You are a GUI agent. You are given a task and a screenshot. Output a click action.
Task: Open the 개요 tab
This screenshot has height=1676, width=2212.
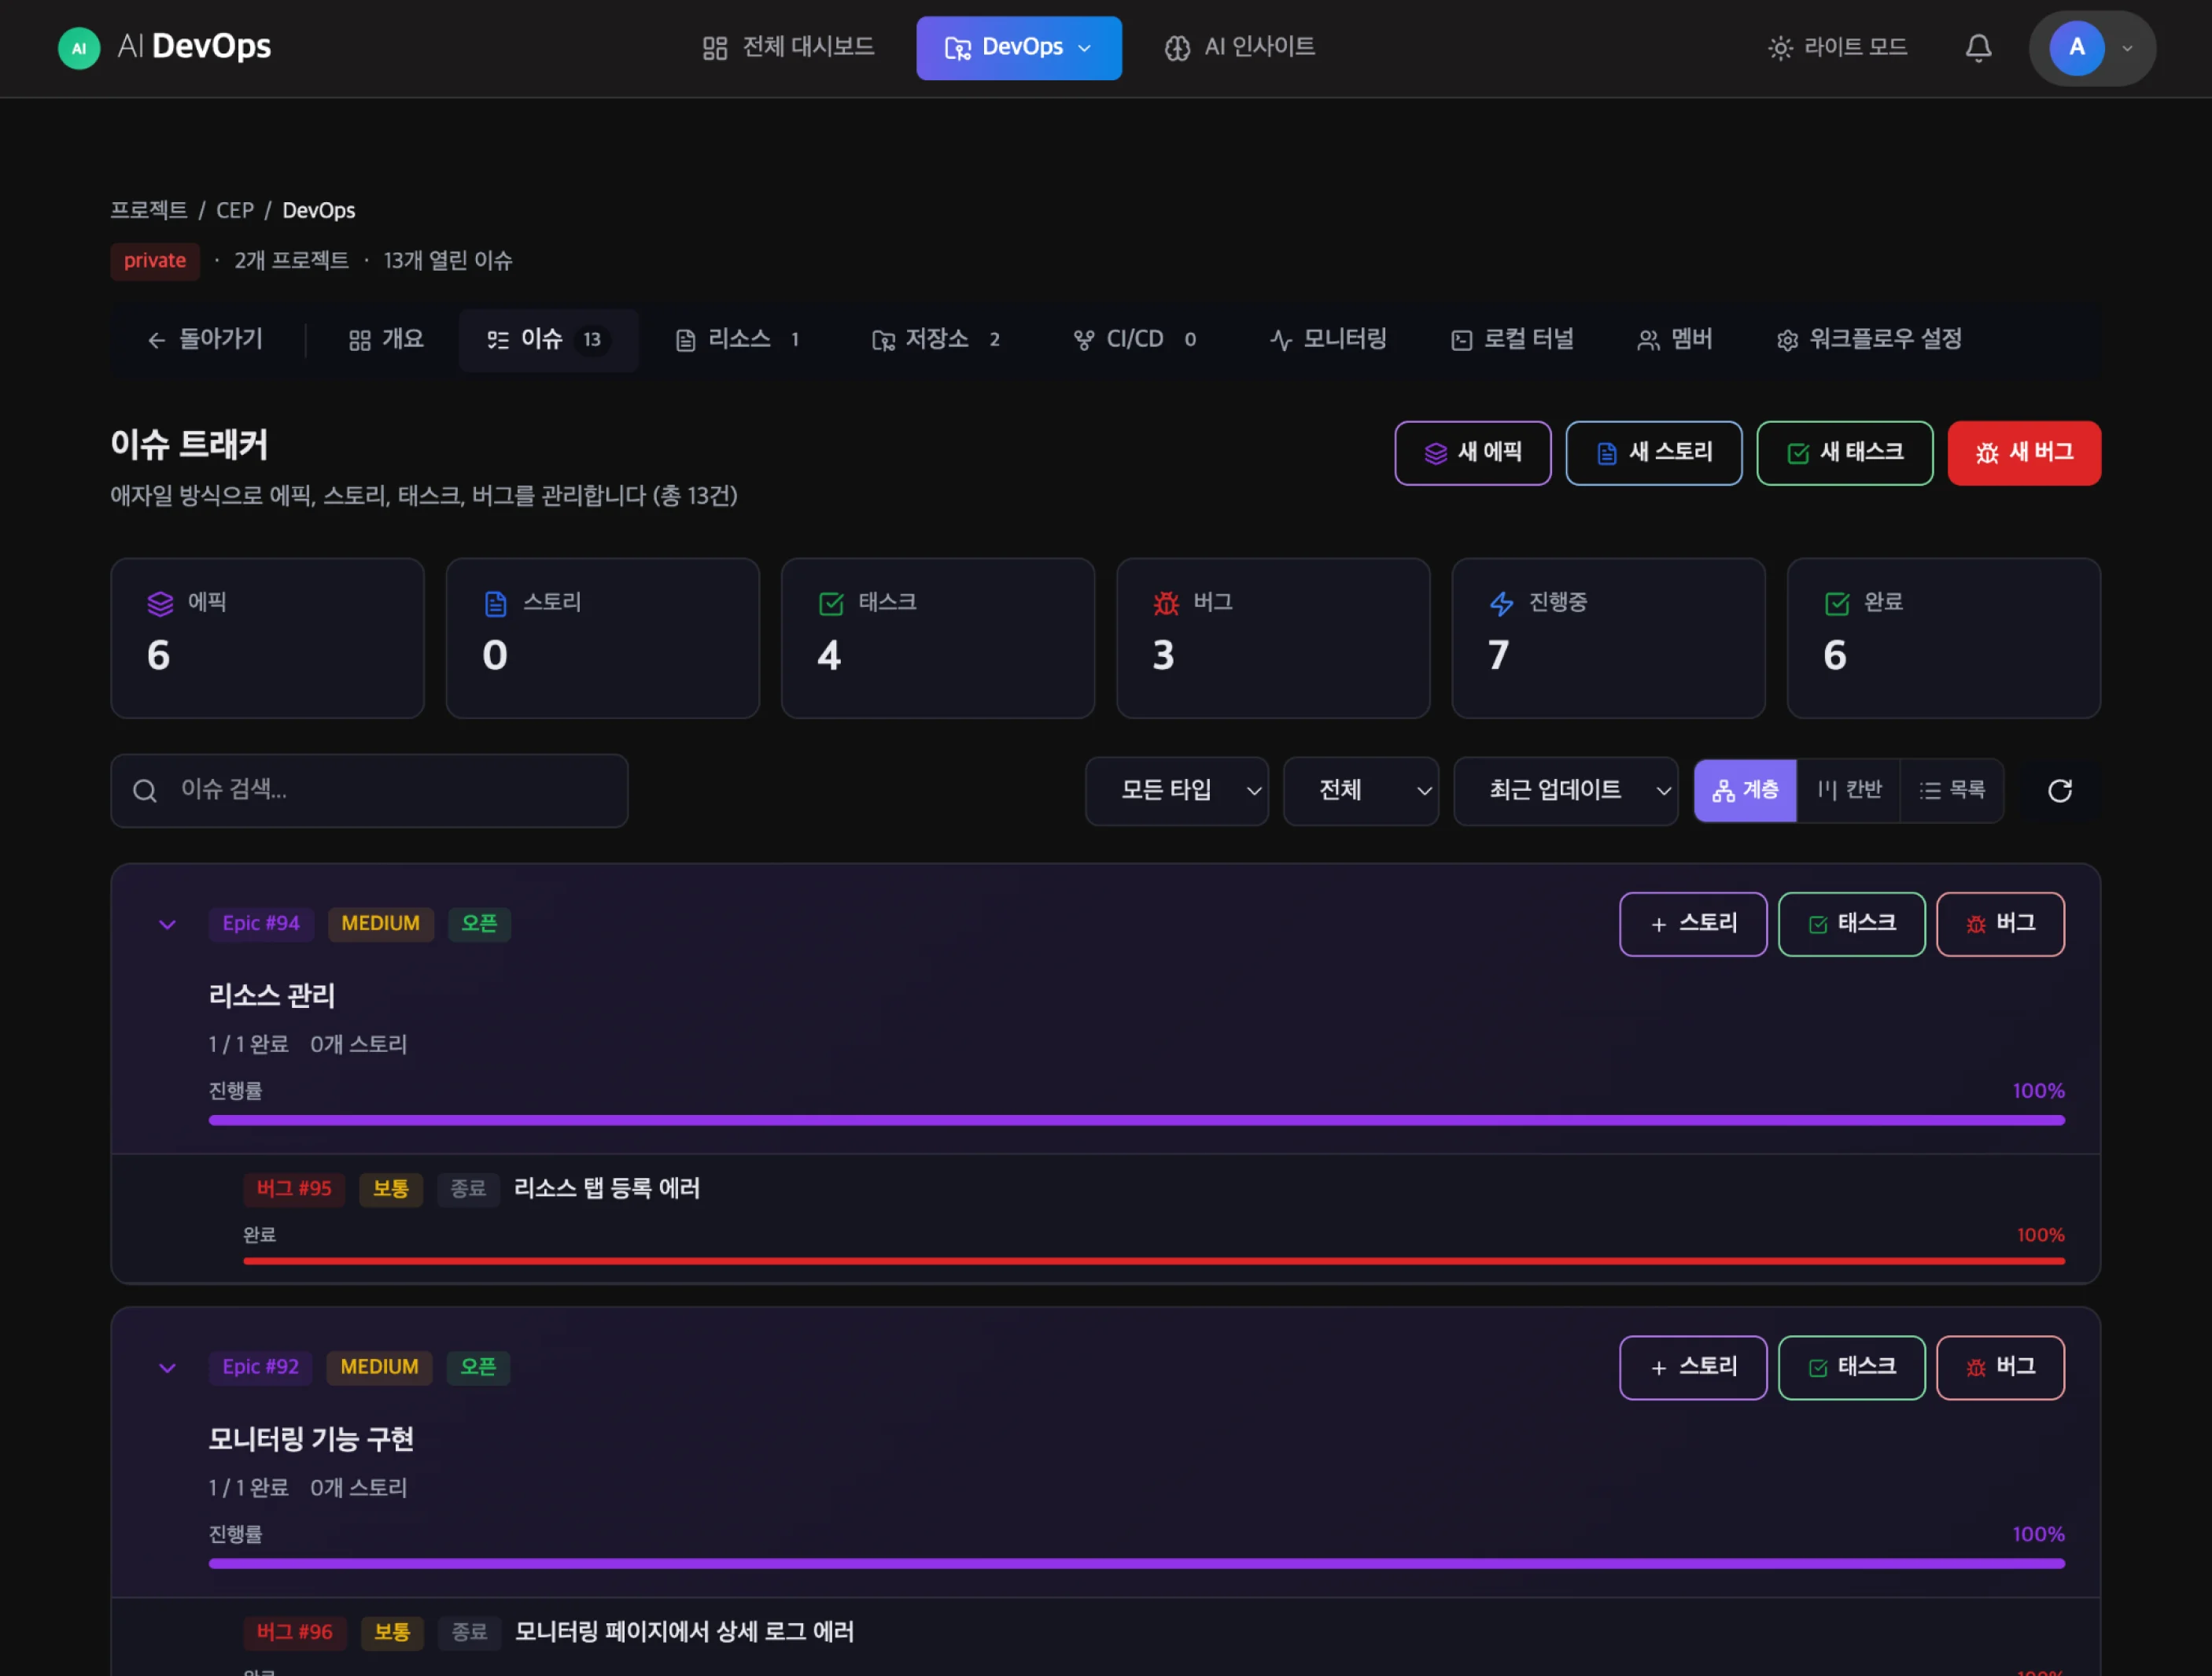coord(386,341)
